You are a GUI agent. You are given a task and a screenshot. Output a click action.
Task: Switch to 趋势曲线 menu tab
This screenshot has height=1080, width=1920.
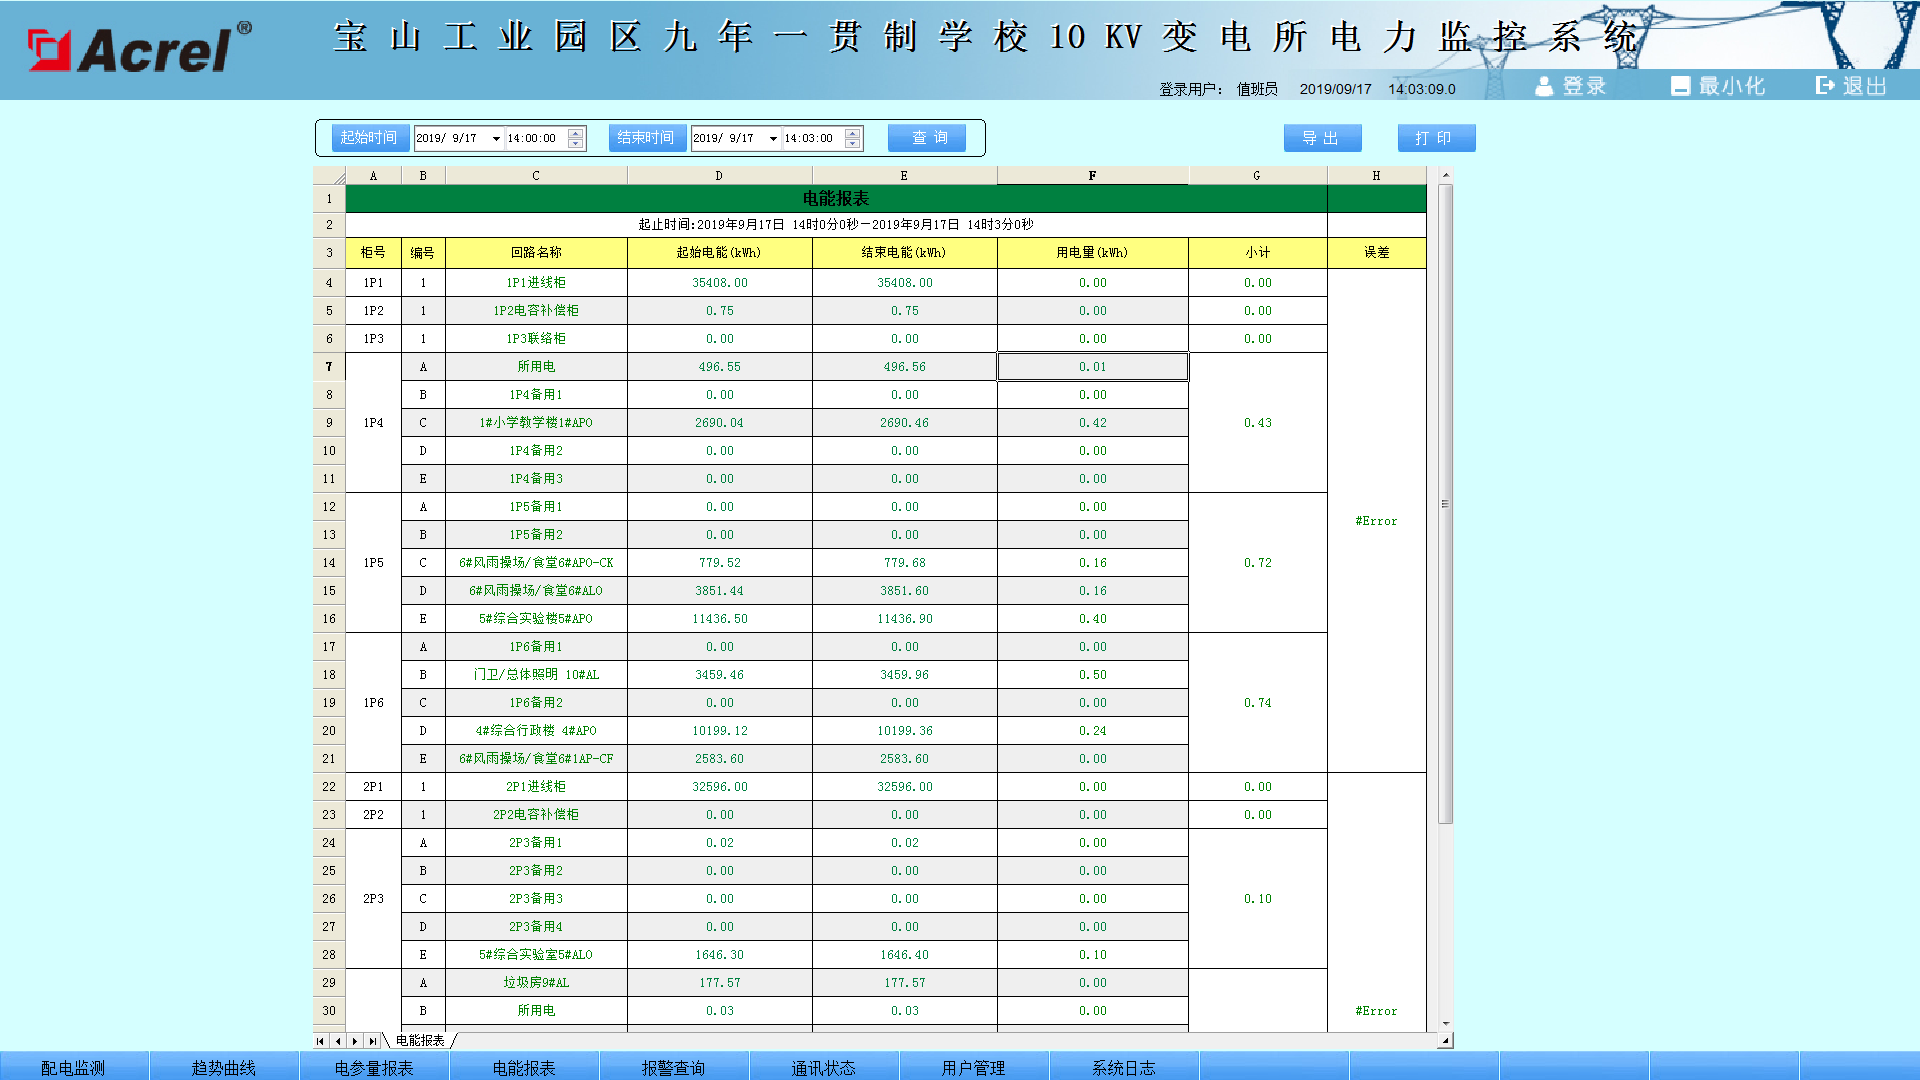tap(224, 1067)
